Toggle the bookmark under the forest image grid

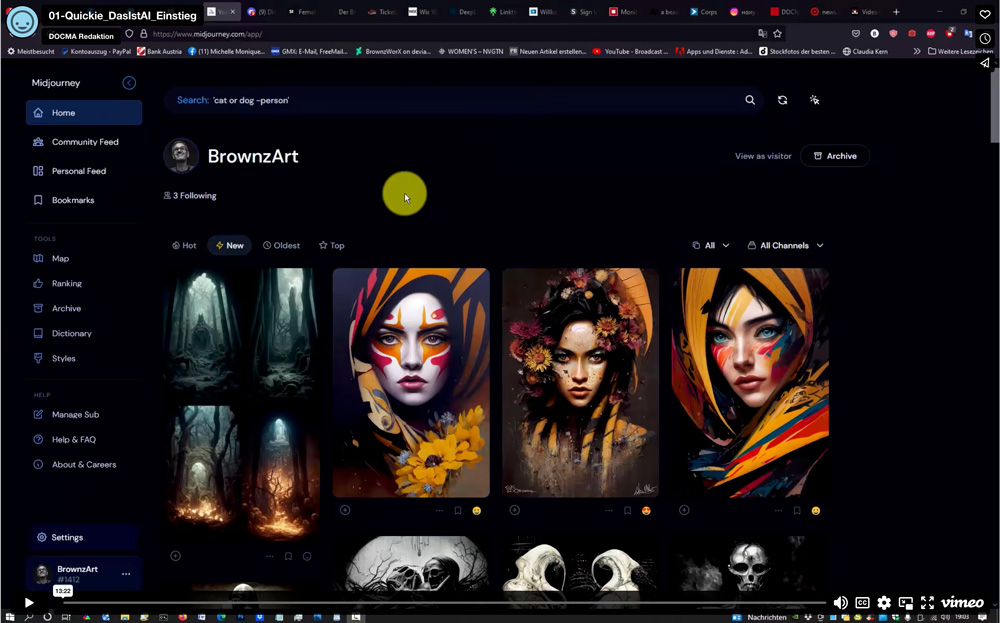click(288, 557)
